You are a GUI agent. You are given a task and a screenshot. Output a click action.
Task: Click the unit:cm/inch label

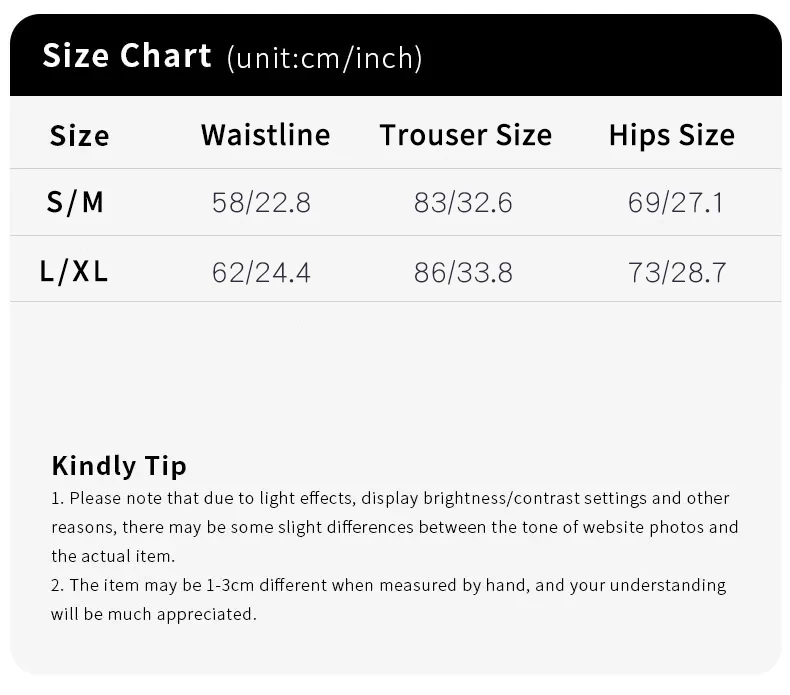click(325, 58)
